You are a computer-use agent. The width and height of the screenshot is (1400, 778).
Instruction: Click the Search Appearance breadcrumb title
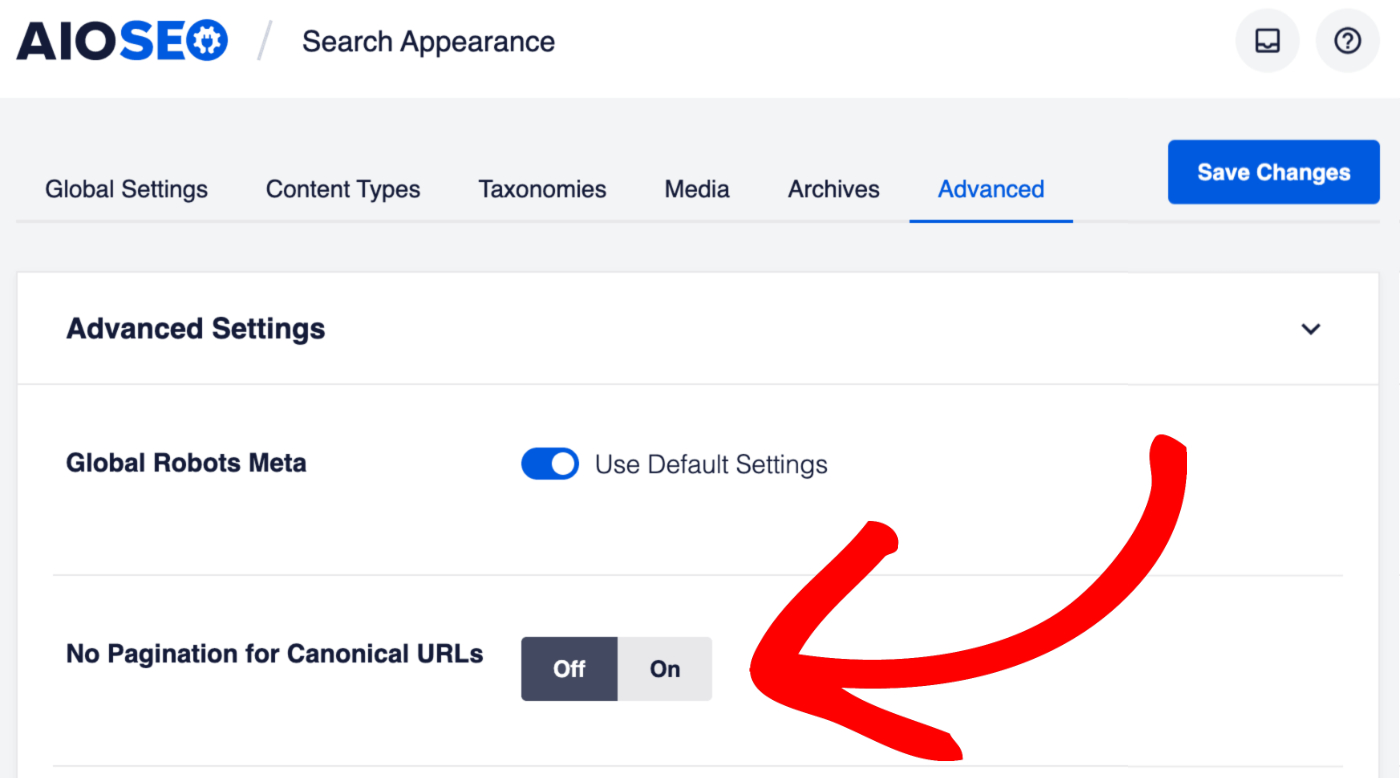point(428,41)
